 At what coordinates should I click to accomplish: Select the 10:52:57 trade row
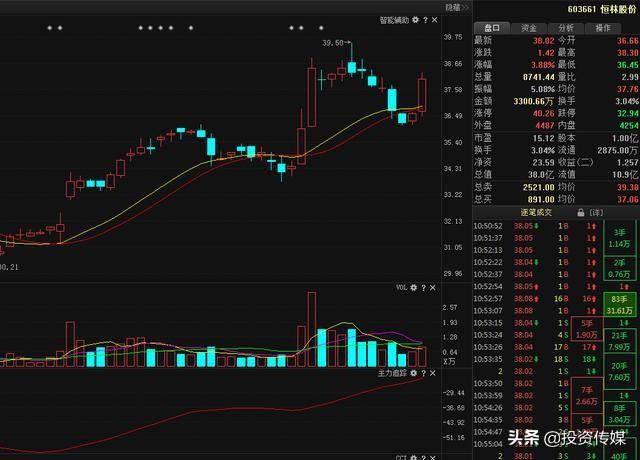pos(537,299)
